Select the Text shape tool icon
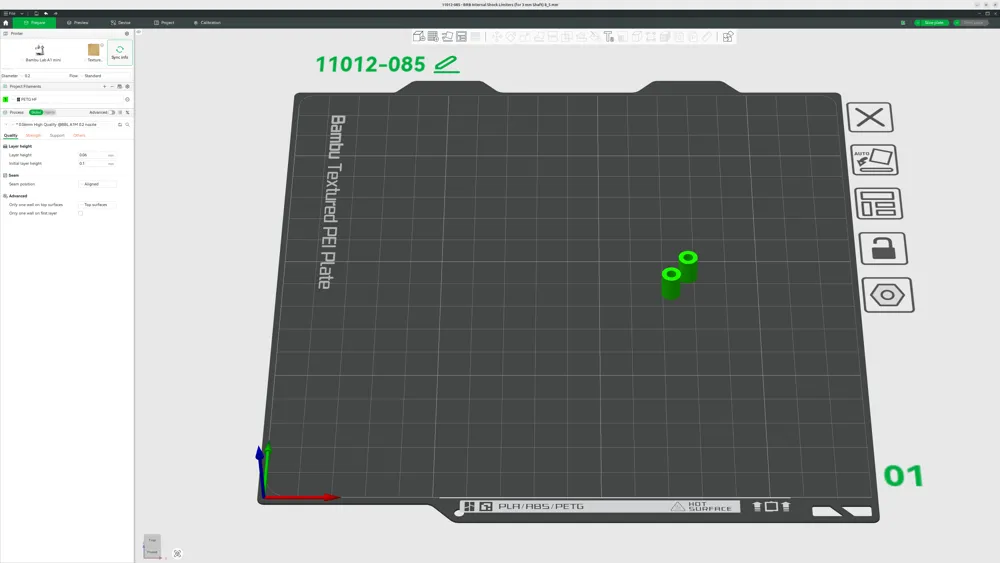This screenshot has height=563, width=1000. click(608, 37)
